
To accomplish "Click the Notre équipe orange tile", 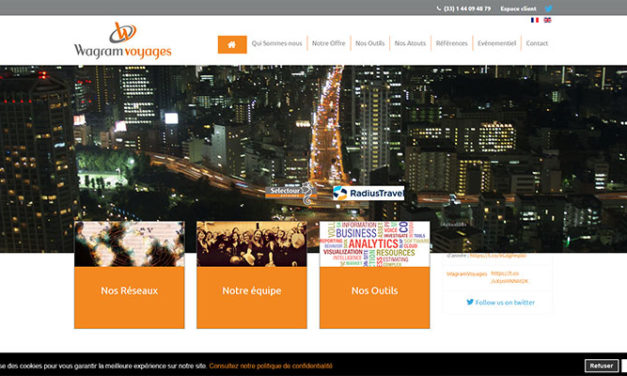I will [252, 298].
